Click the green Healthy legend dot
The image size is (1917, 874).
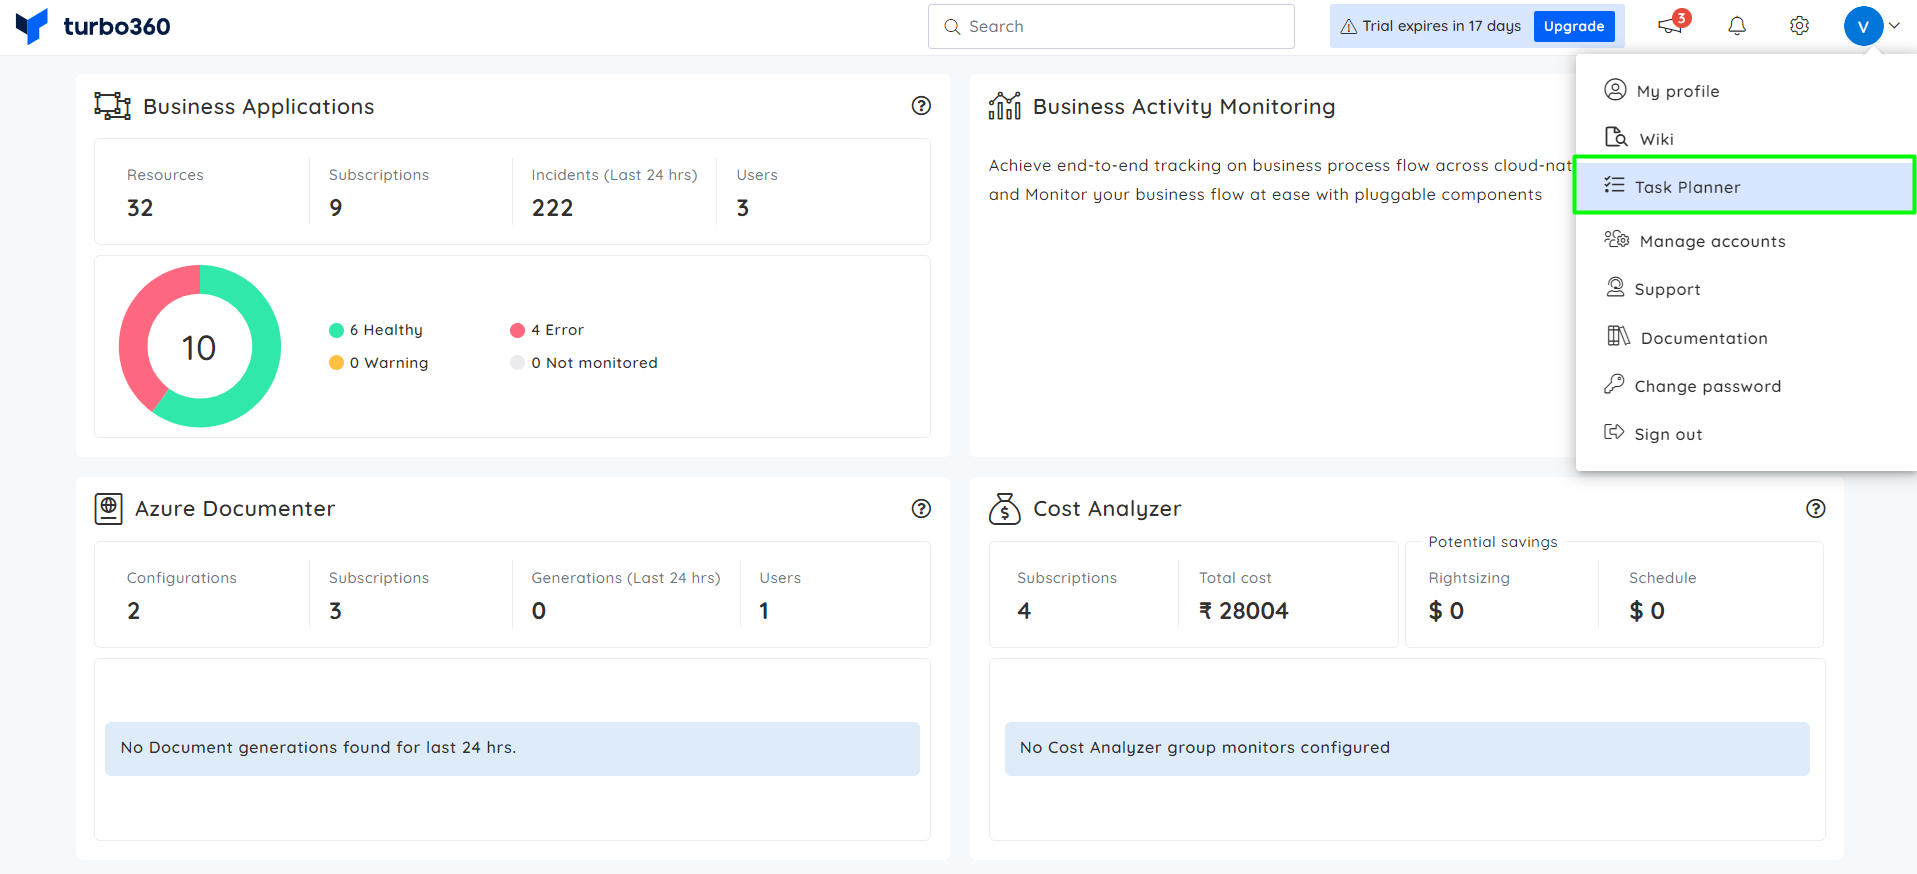coord(336,330)
